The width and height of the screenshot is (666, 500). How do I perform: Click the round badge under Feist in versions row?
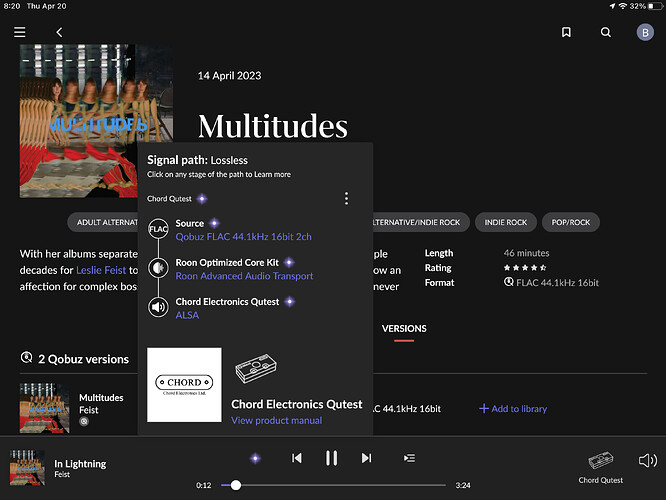[84, 421]
